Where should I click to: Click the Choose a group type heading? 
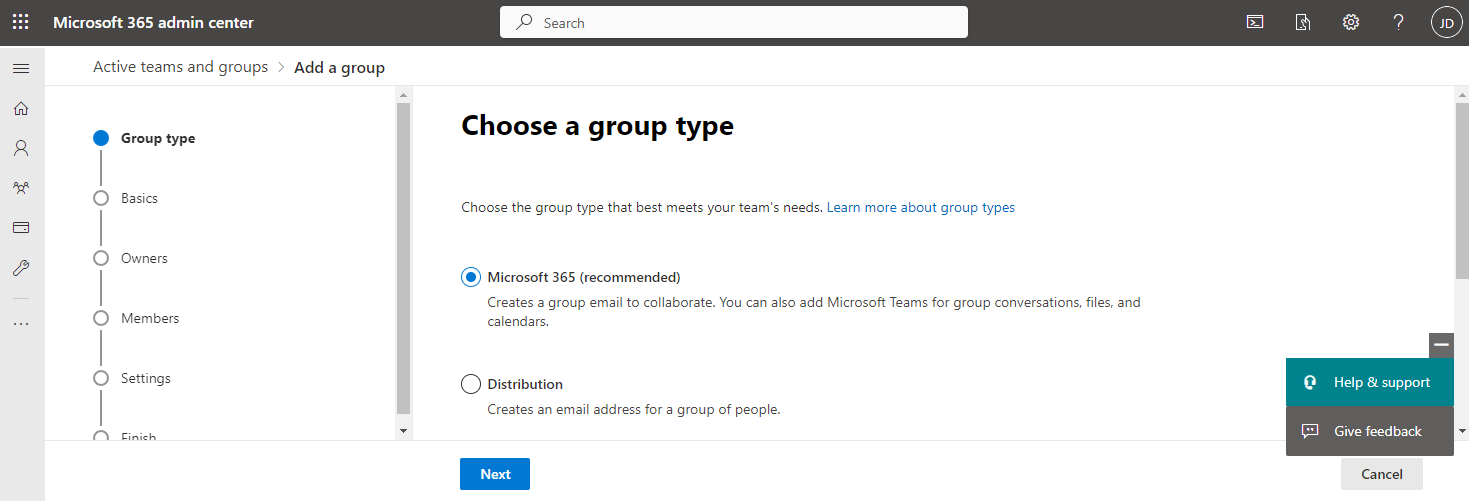click(x=598, y=126)
